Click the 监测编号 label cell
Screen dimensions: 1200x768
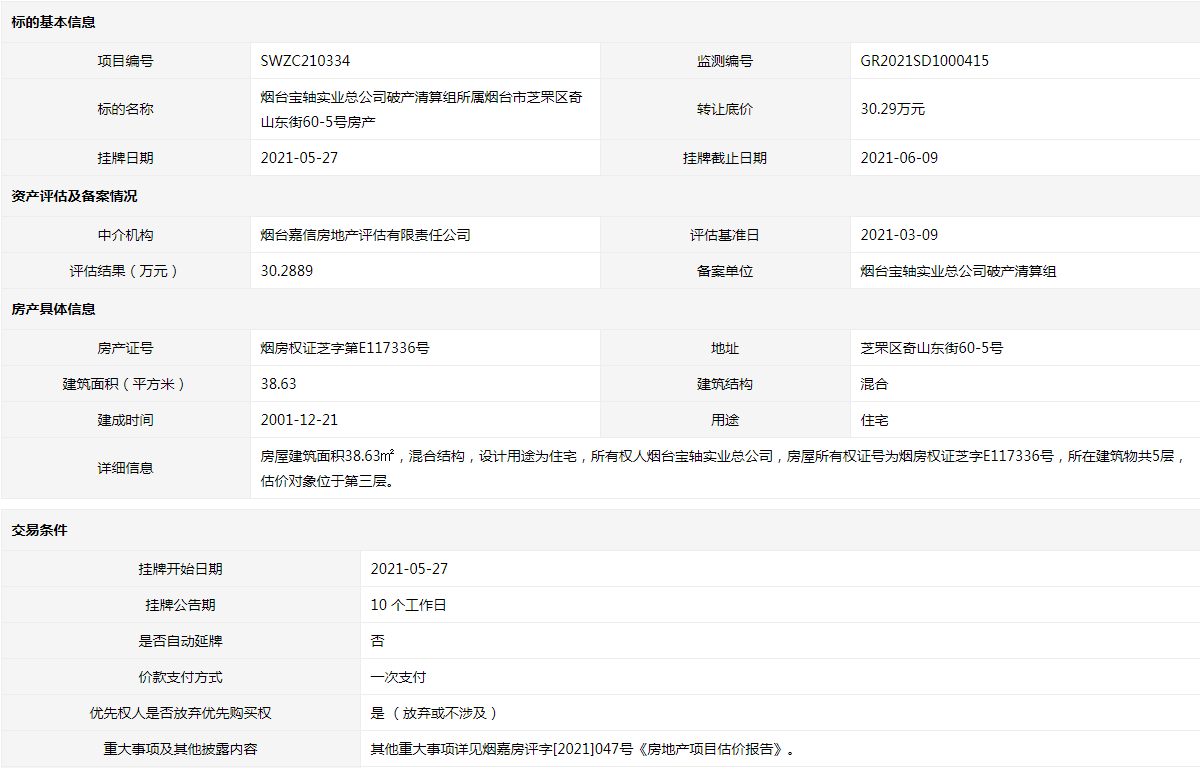coord(725,61)
